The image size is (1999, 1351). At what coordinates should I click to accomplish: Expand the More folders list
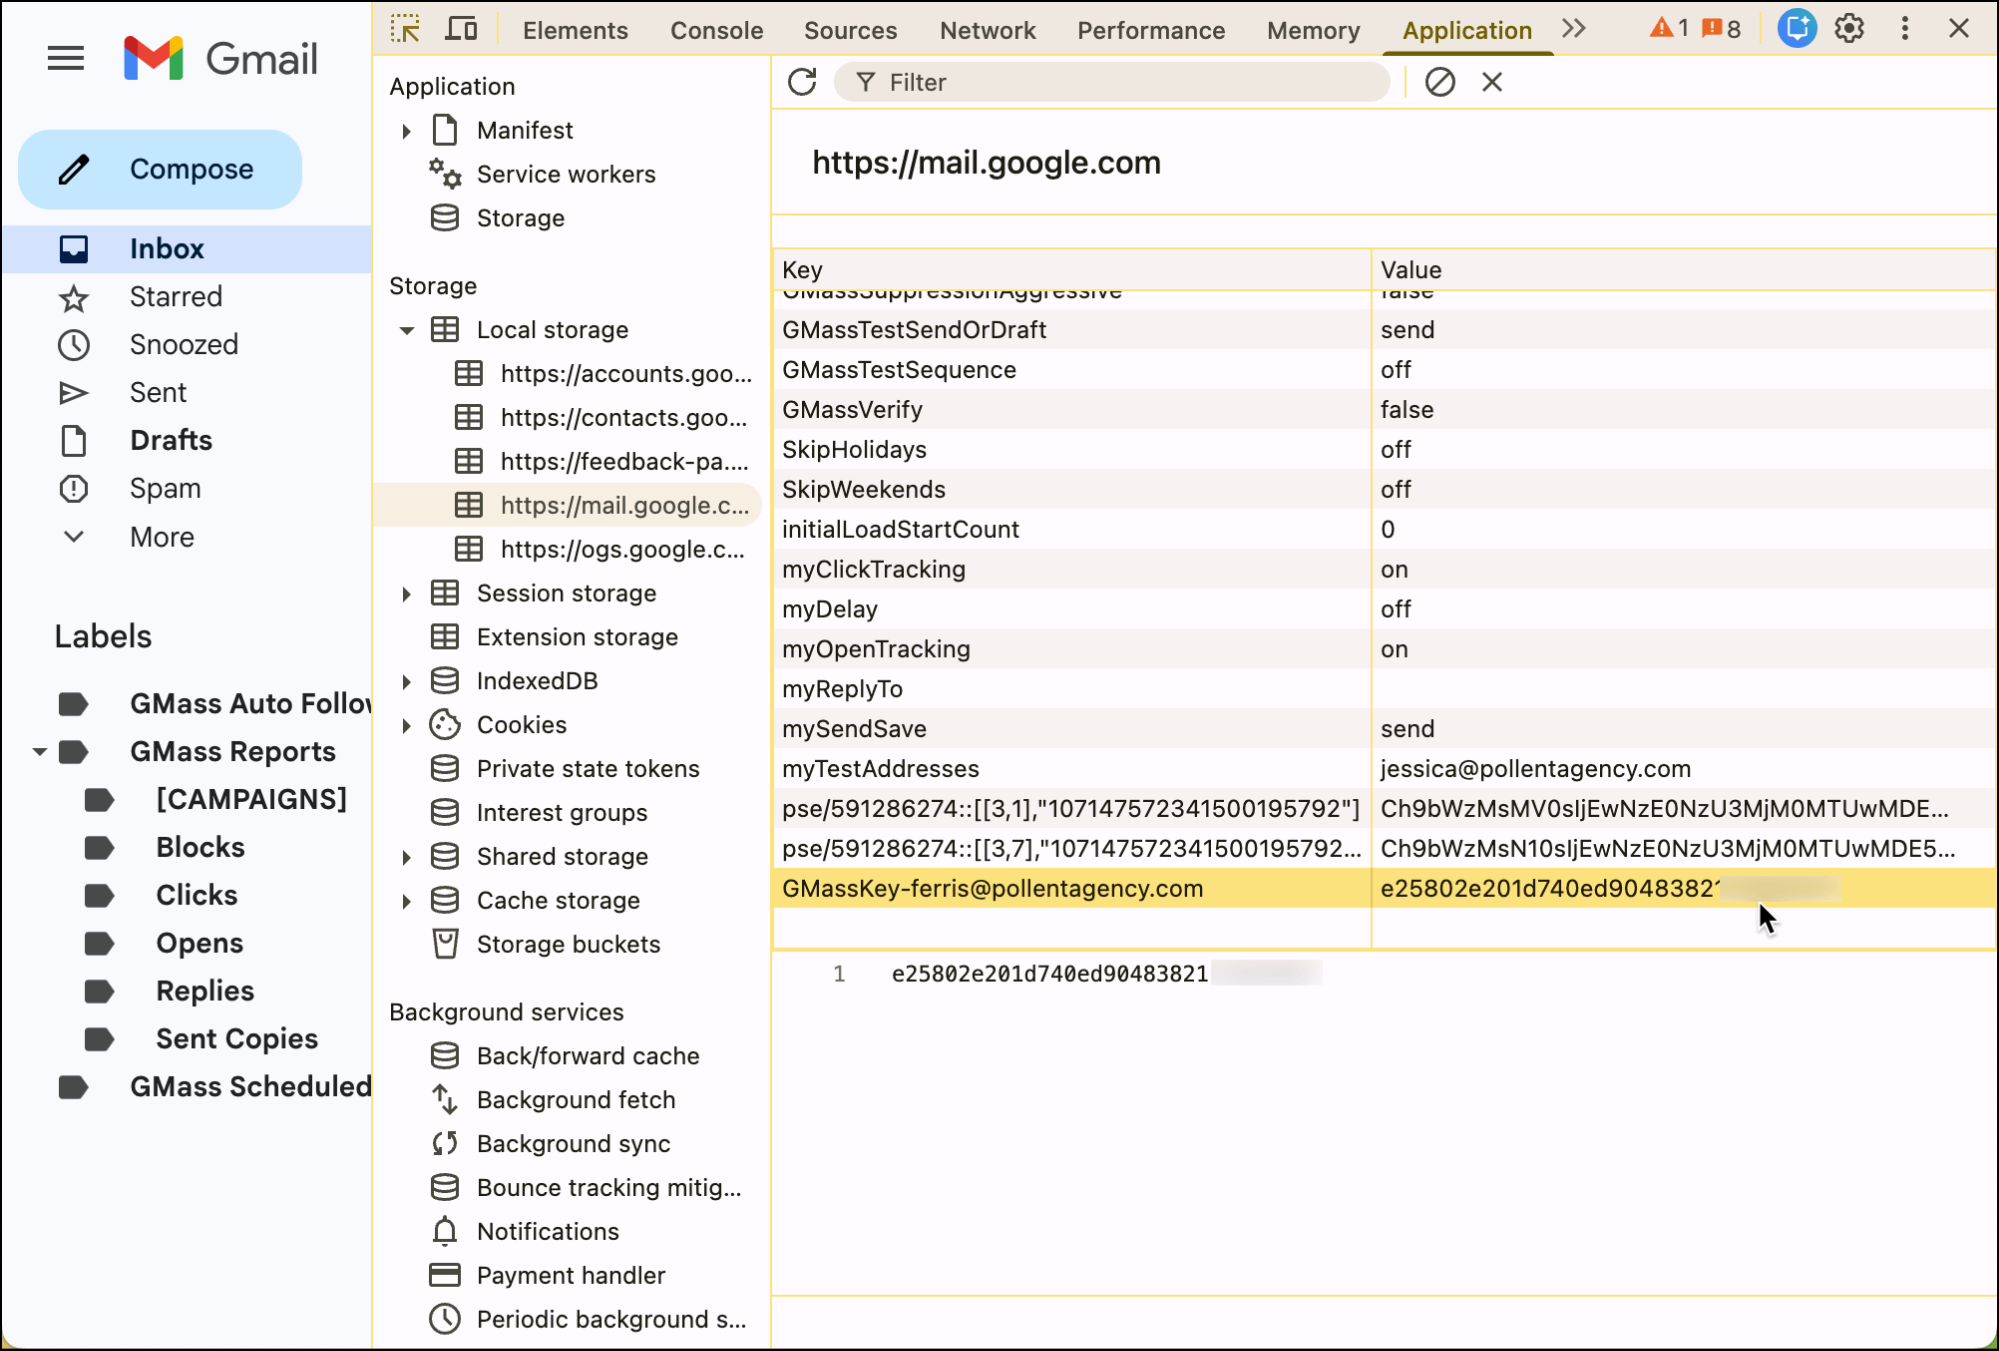tap(161, 537)
